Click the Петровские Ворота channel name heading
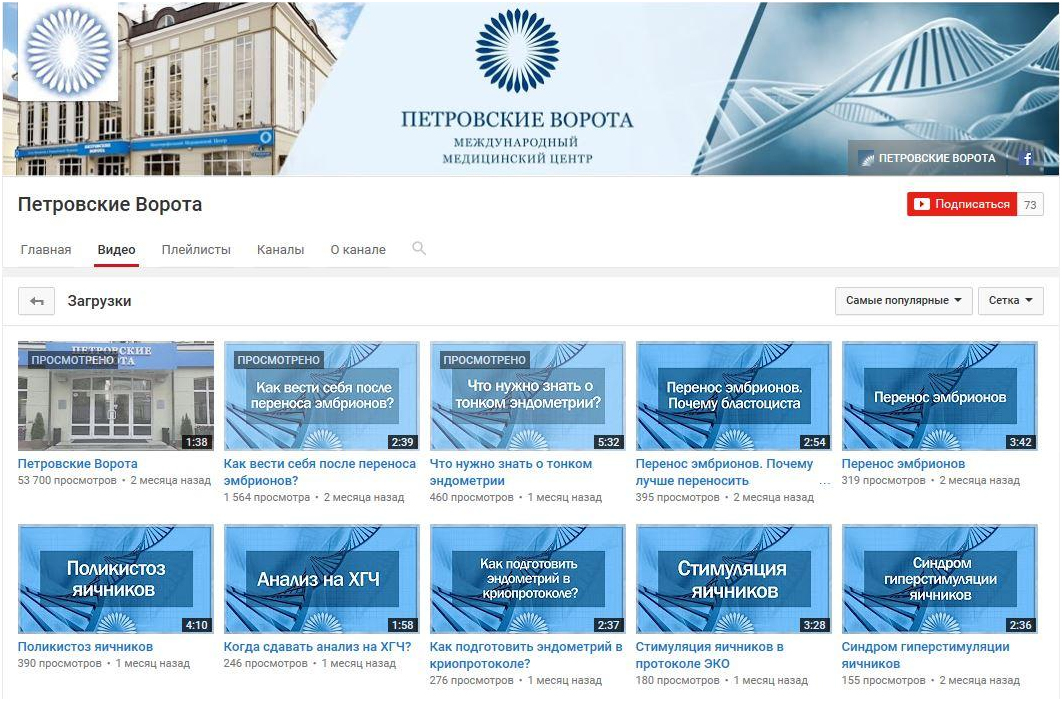The image size is (1062, 701). pyautogui.click(x=110, y=205)
